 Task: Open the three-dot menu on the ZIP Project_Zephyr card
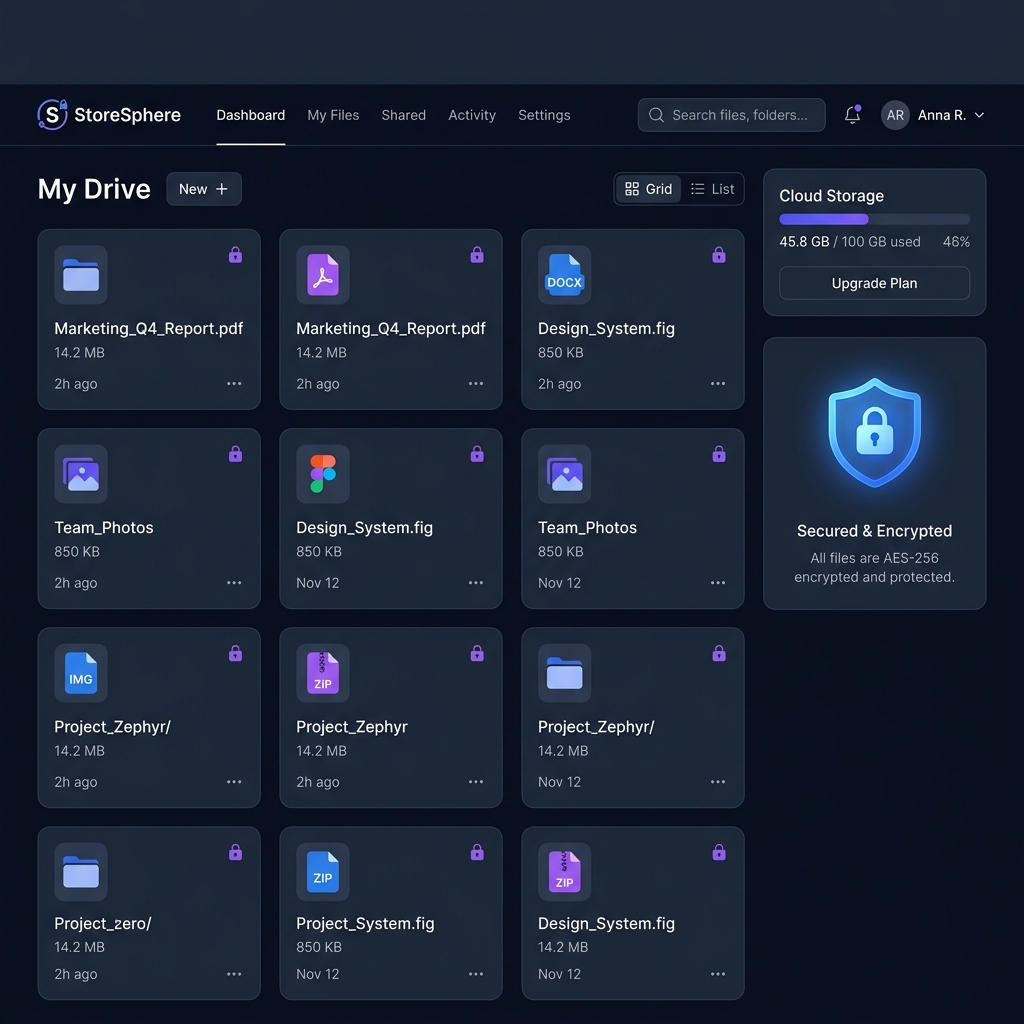pos(476,782)
